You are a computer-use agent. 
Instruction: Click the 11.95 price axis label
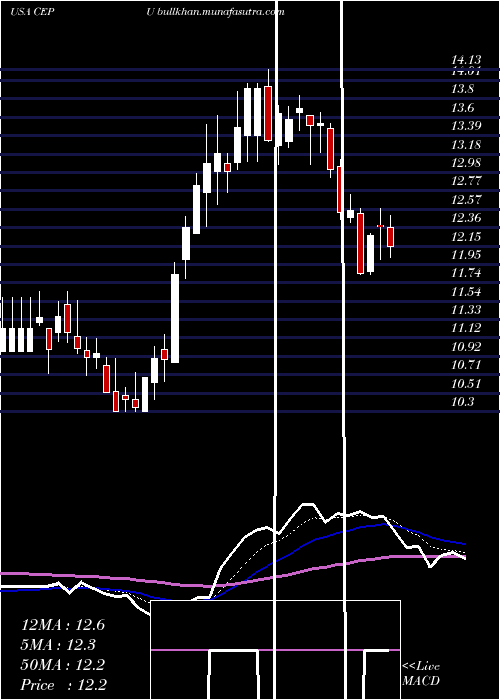(x=466, y=255)
